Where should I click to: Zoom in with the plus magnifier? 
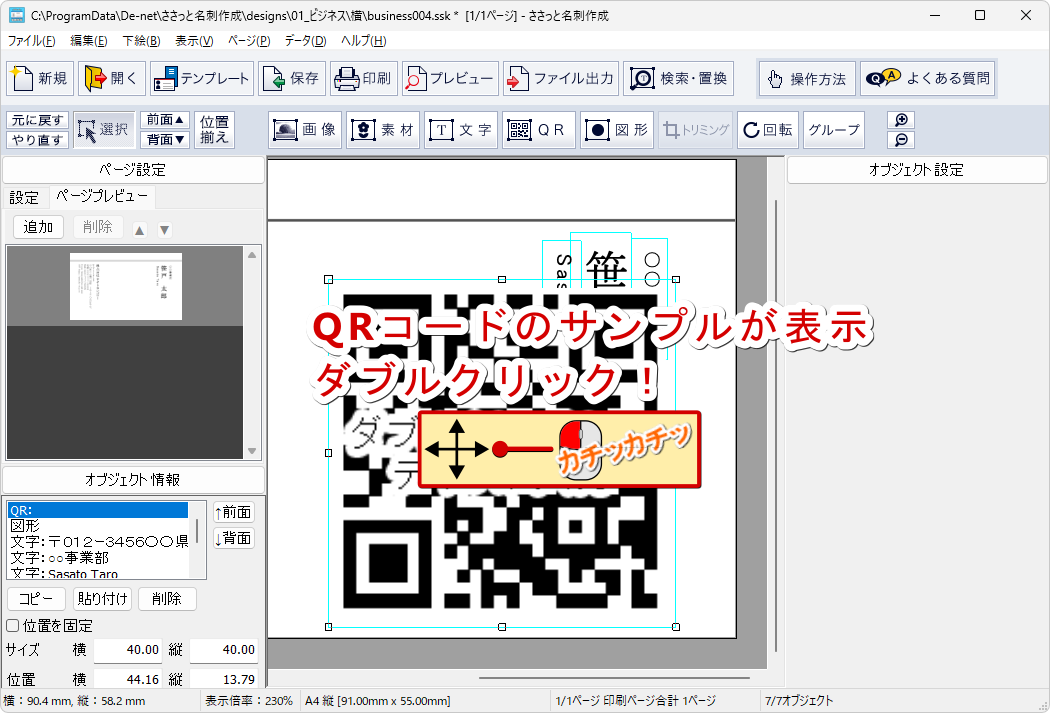click(x=901, y=120)
